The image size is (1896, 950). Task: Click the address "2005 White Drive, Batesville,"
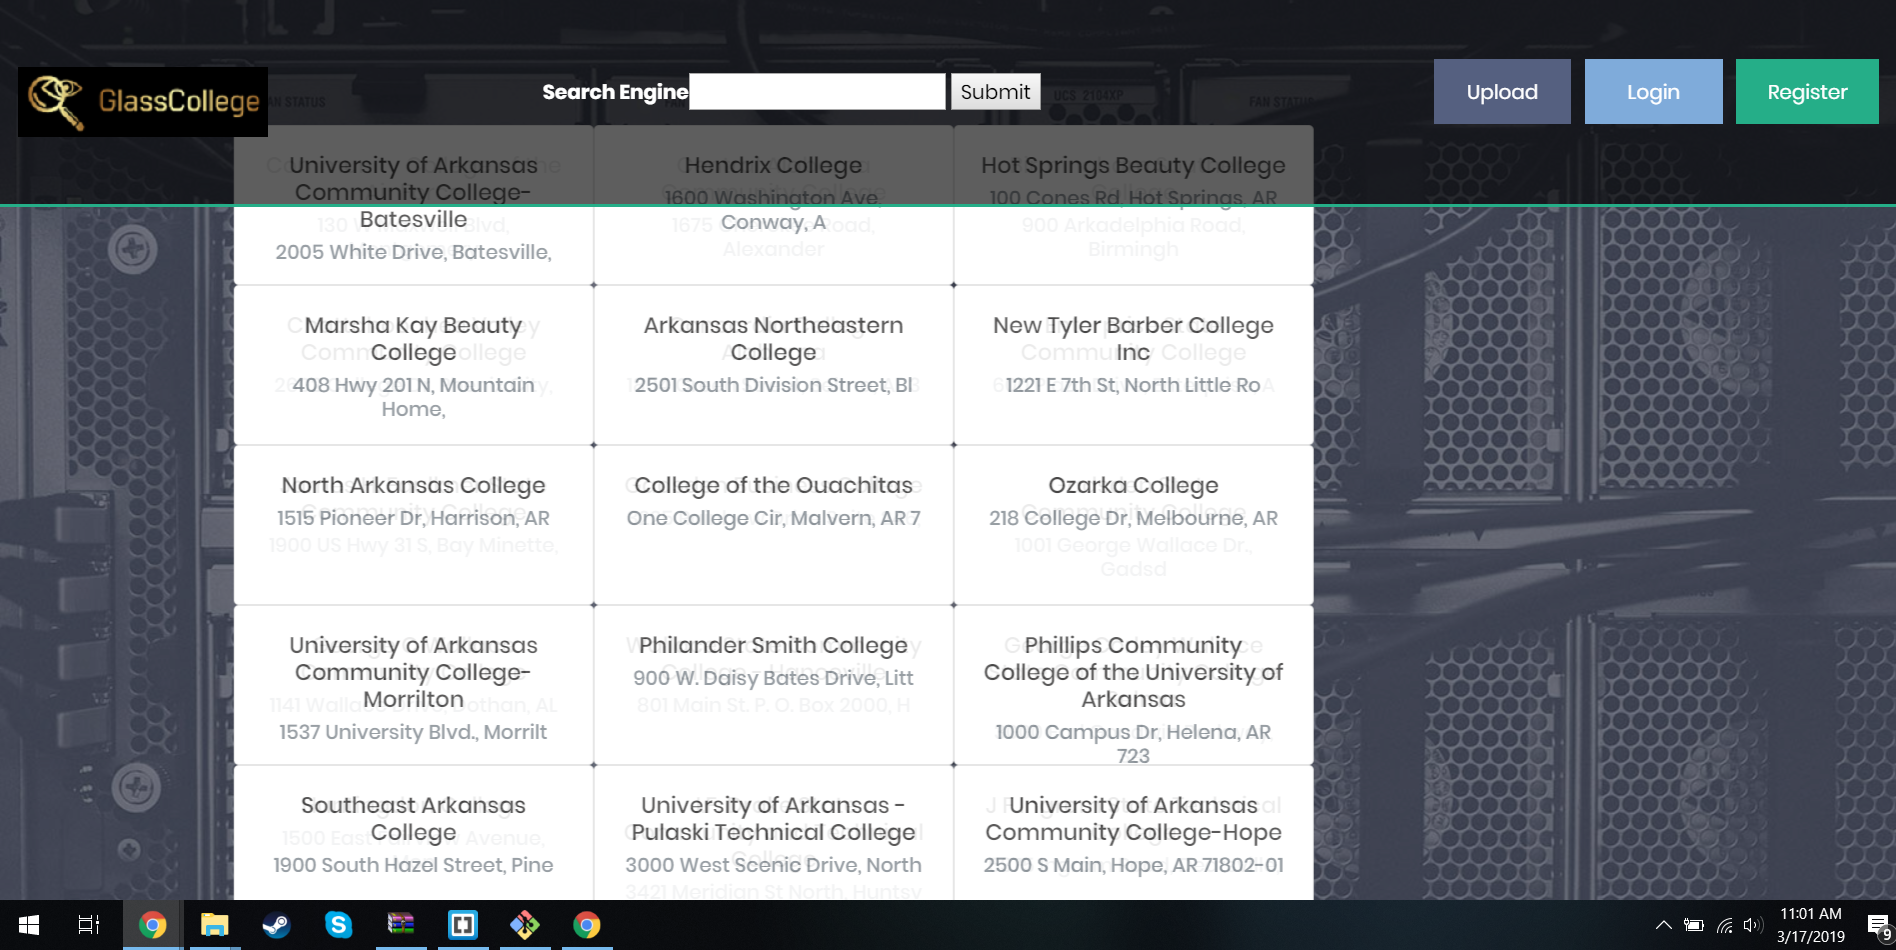tap(413, 252)
